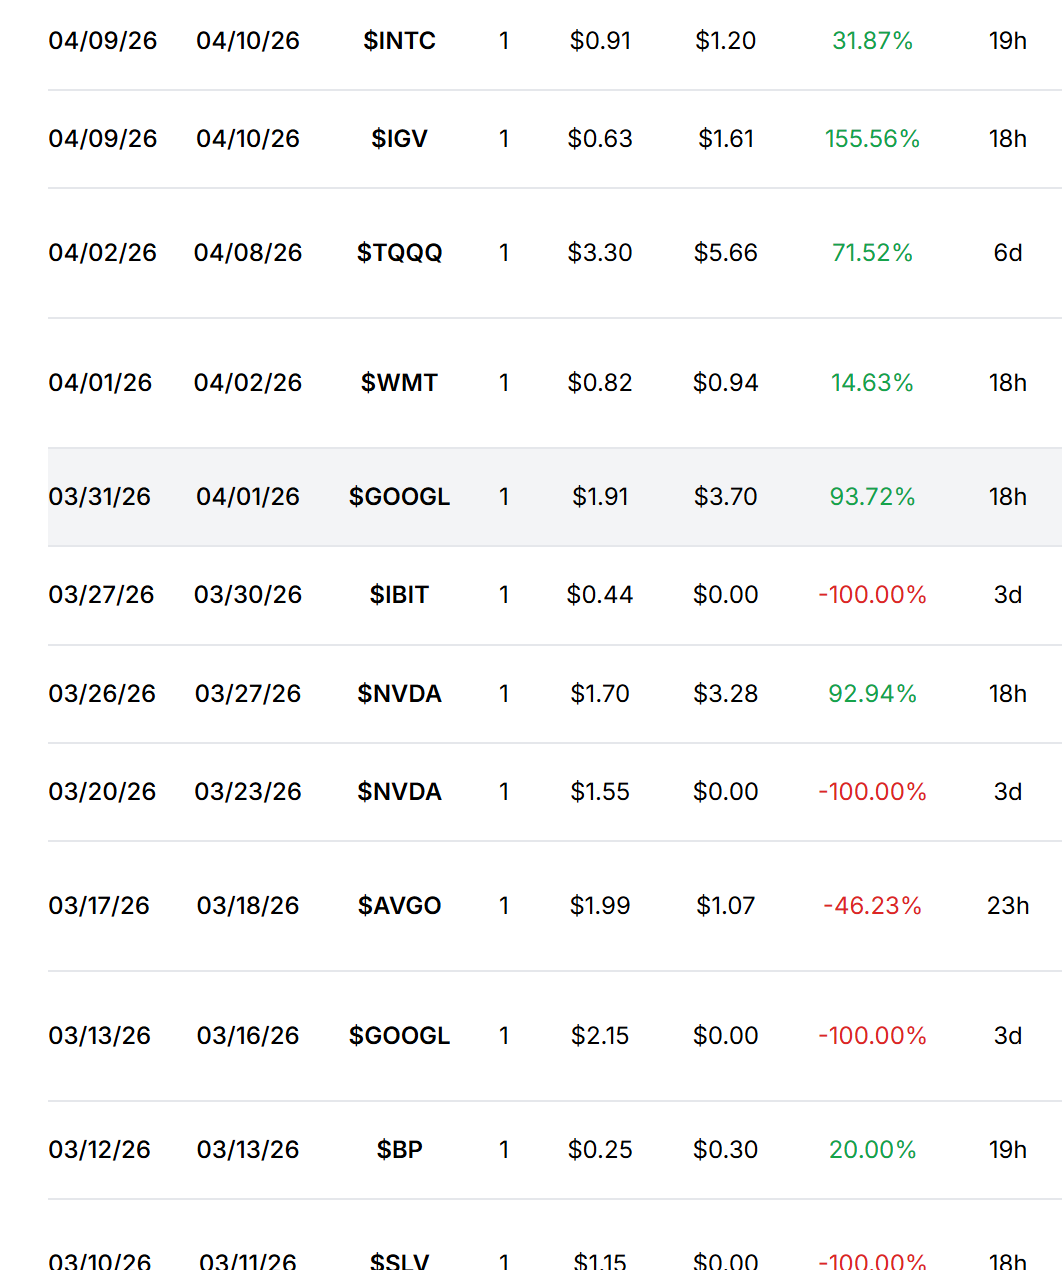Viewport: 1062px width, 1270px height.
Task: Click the 71.52% return for TQQQ
Action: (872, 253)
